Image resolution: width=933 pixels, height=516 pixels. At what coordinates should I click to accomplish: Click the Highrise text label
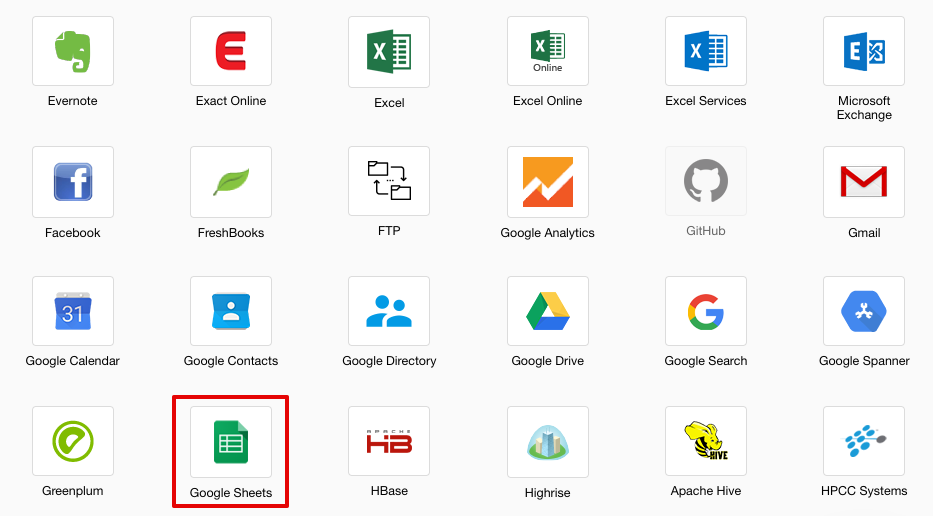click(x=547, y=493)
